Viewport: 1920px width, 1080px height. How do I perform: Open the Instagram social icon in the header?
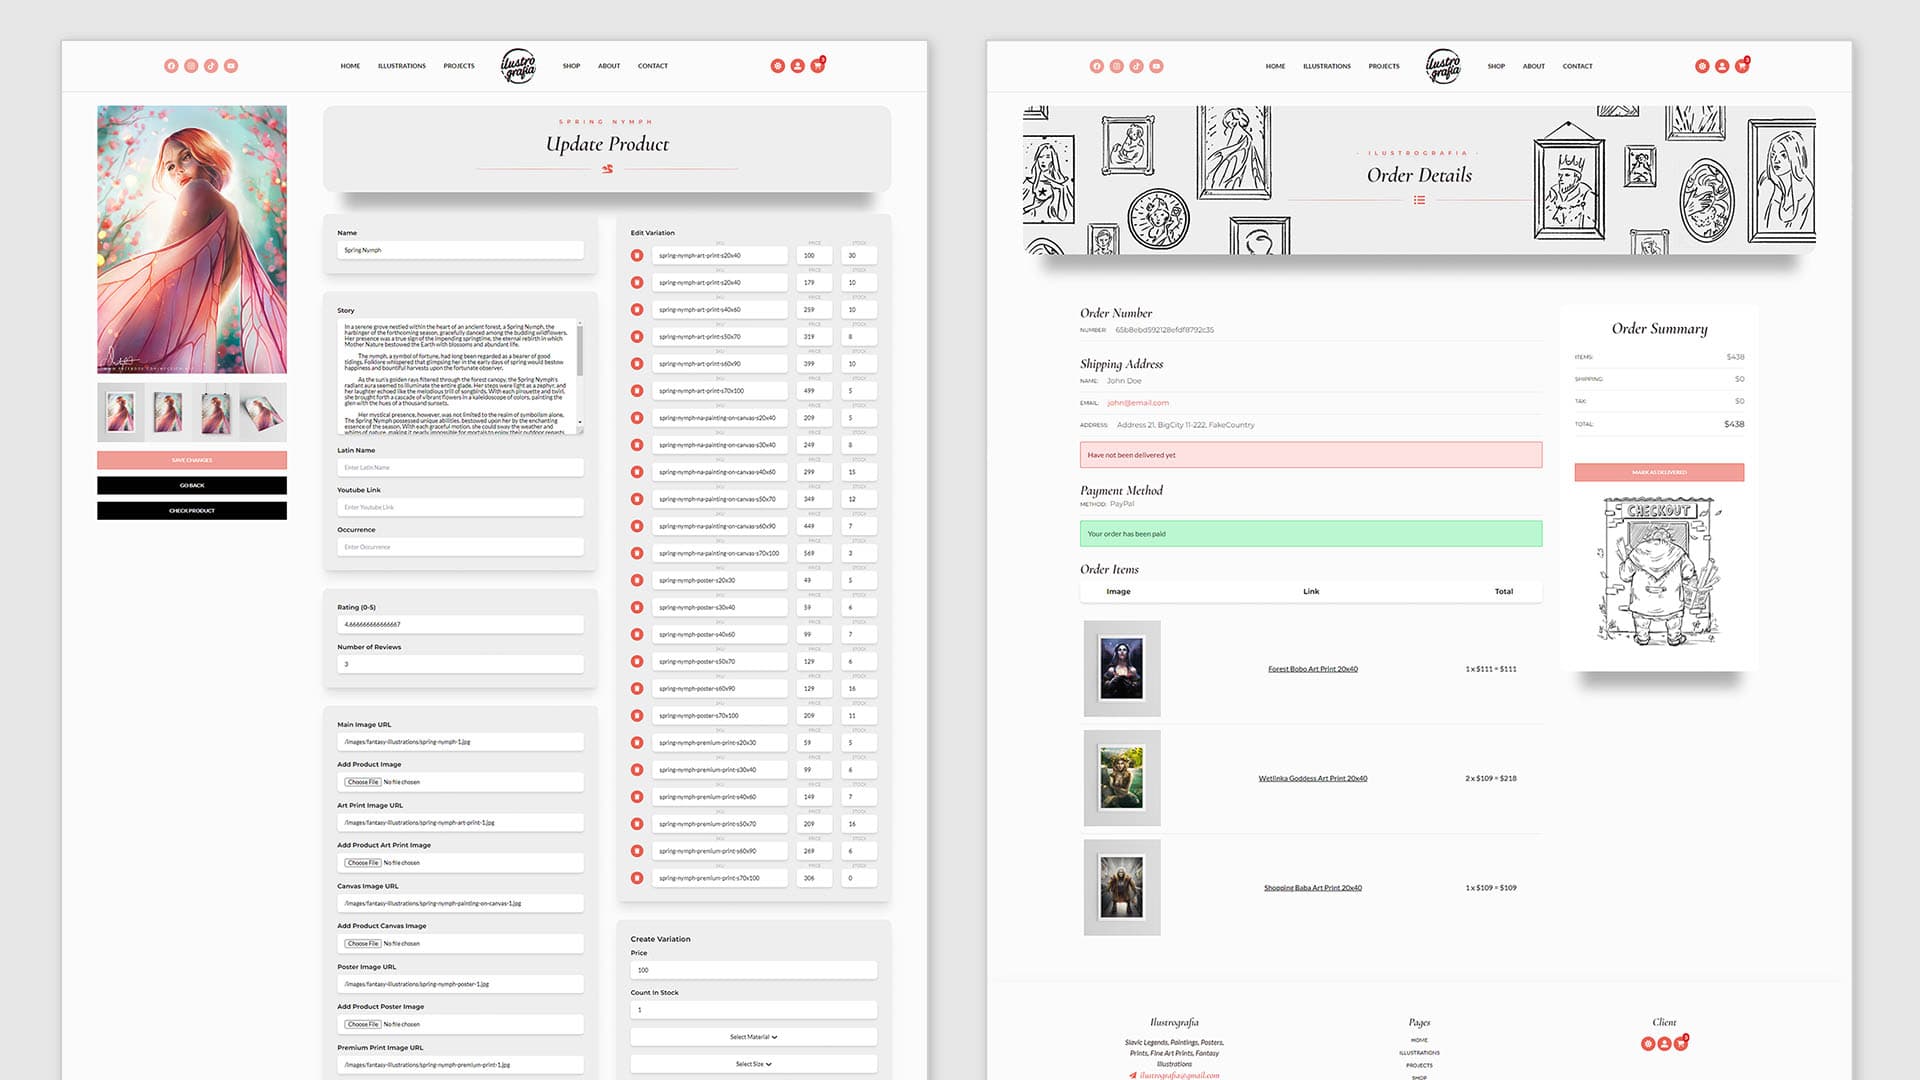point(191,65)
